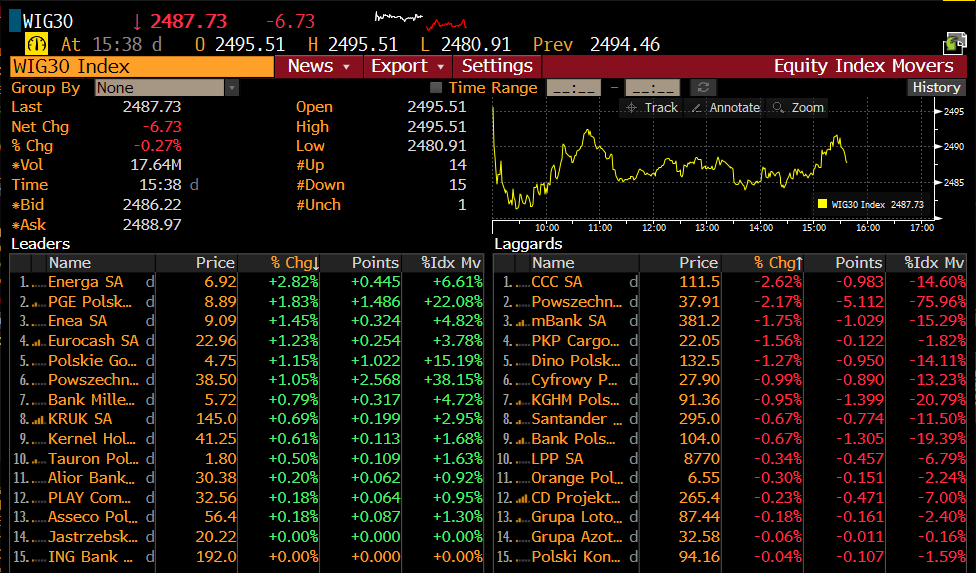Expand the News menu

point(319,66)
